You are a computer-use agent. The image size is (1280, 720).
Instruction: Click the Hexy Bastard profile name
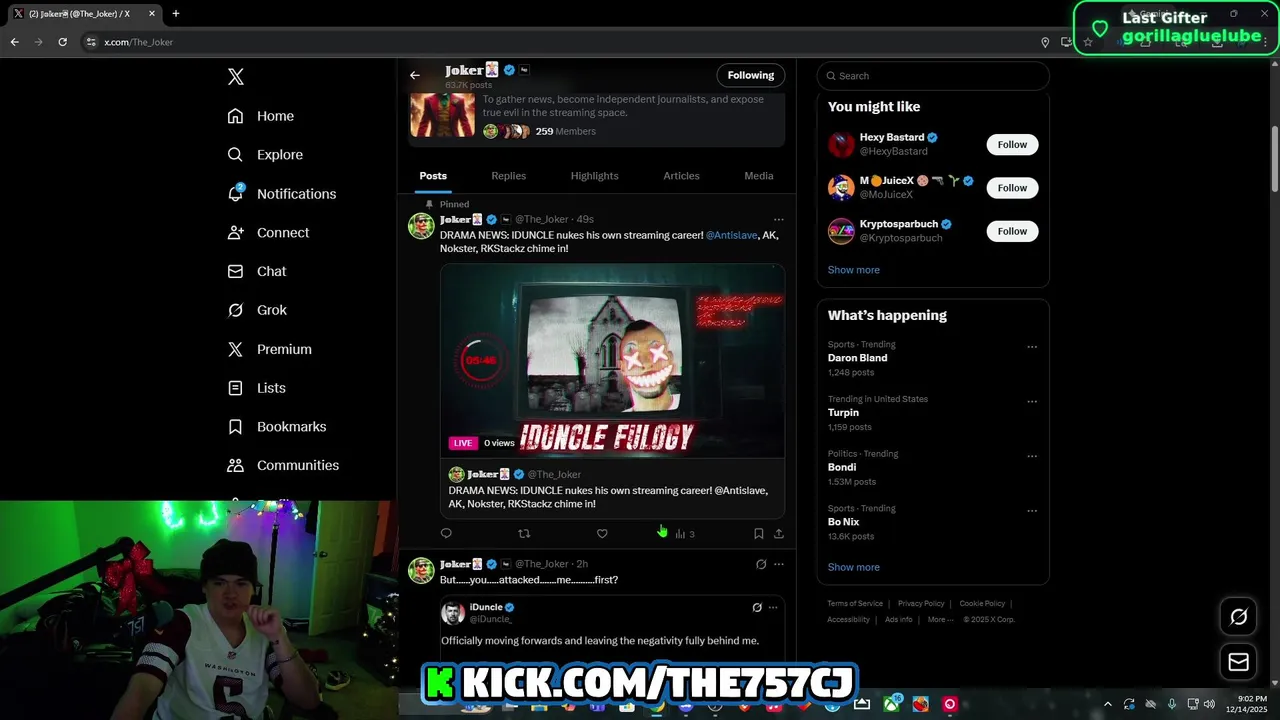[x=892, y=137]
